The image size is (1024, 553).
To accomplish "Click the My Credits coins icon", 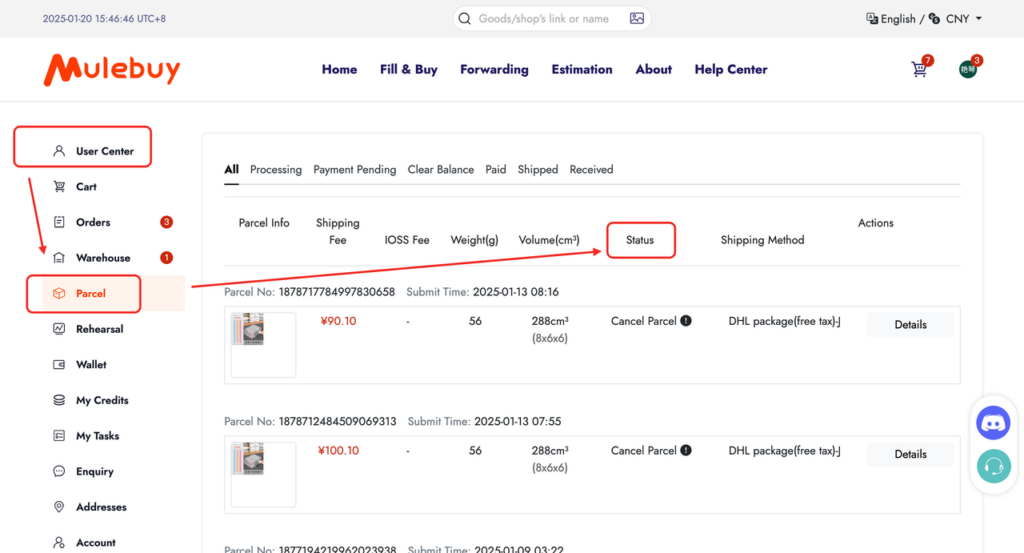I will (59, 400).
